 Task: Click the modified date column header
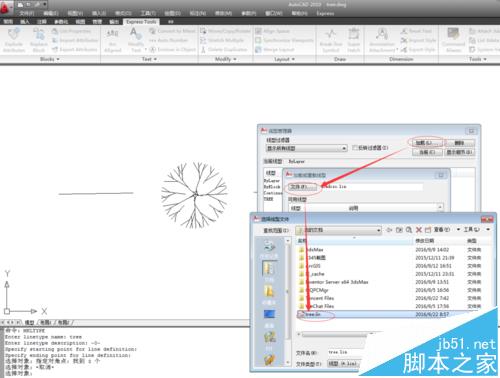click(x=424, y=241)
